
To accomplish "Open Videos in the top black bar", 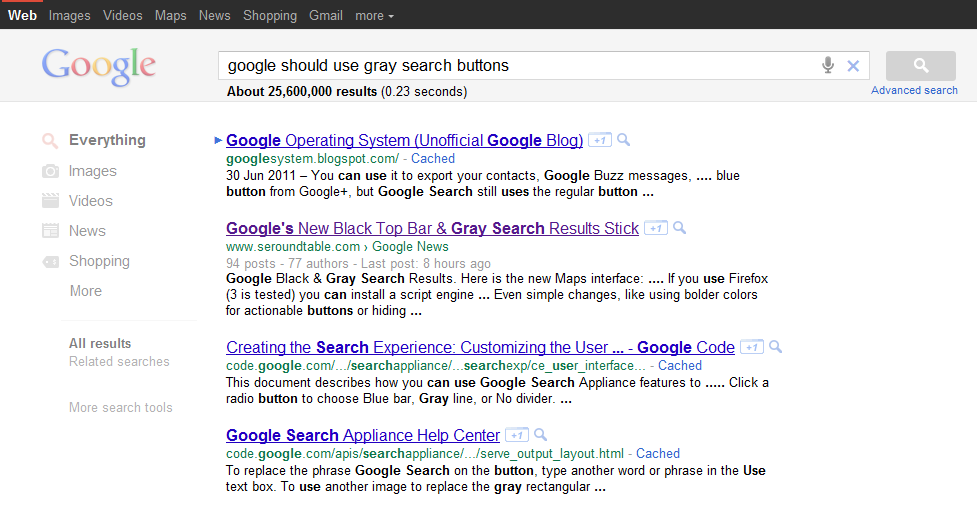I will (x=123, y=16).
